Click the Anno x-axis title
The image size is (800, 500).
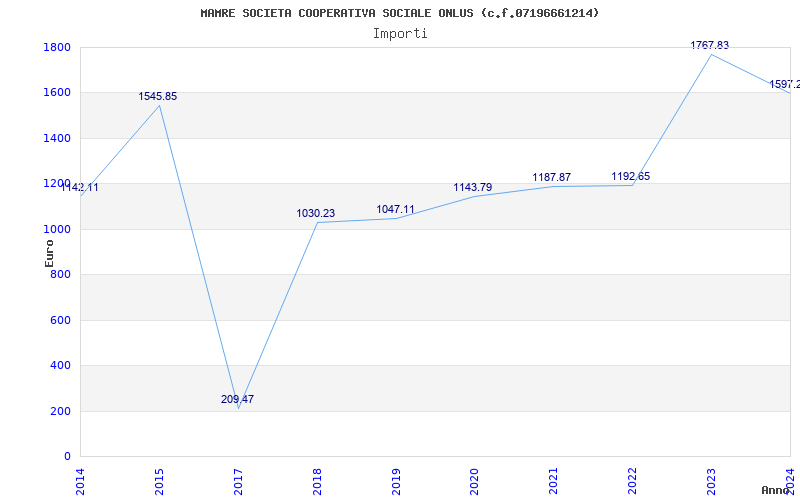(x=775, y=490)
